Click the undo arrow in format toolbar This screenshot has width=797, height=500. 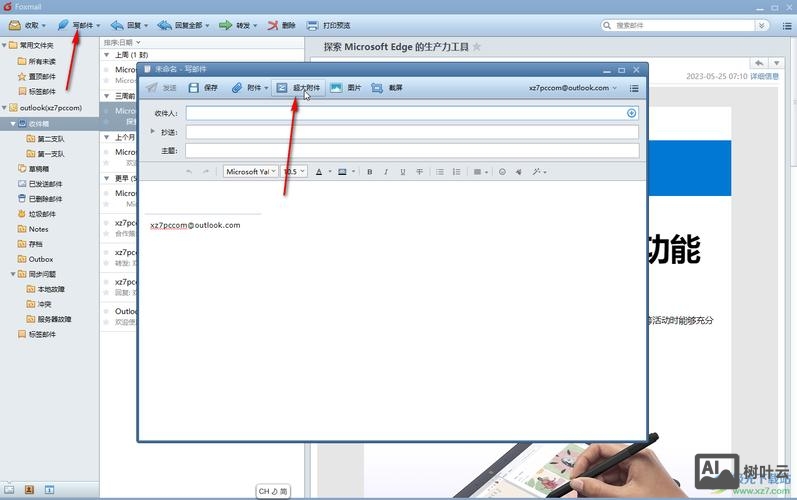click(189, 172)
